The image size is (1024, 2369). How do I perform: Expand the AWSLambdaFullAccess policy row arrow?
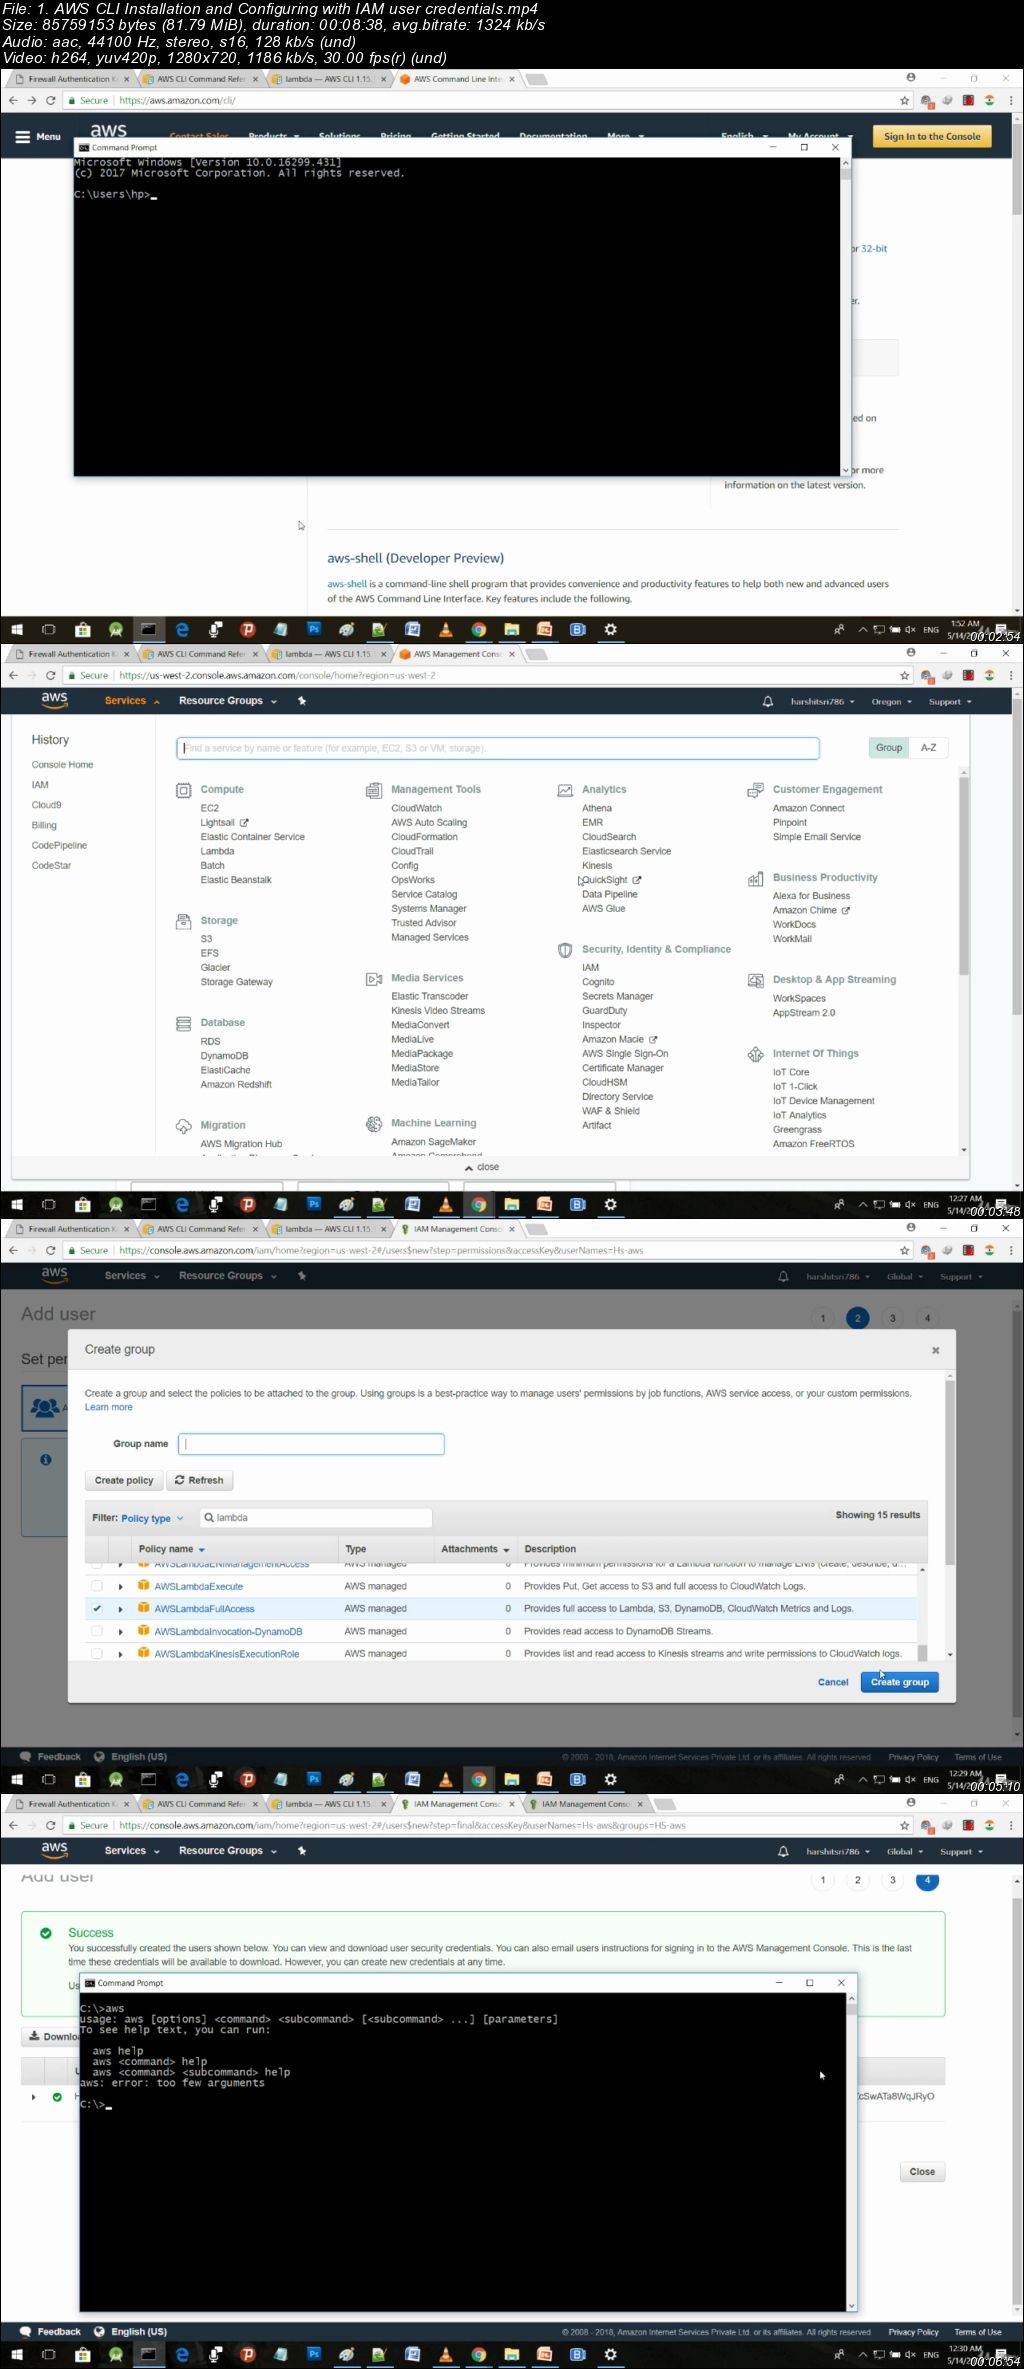click(x=120, y=1609)
